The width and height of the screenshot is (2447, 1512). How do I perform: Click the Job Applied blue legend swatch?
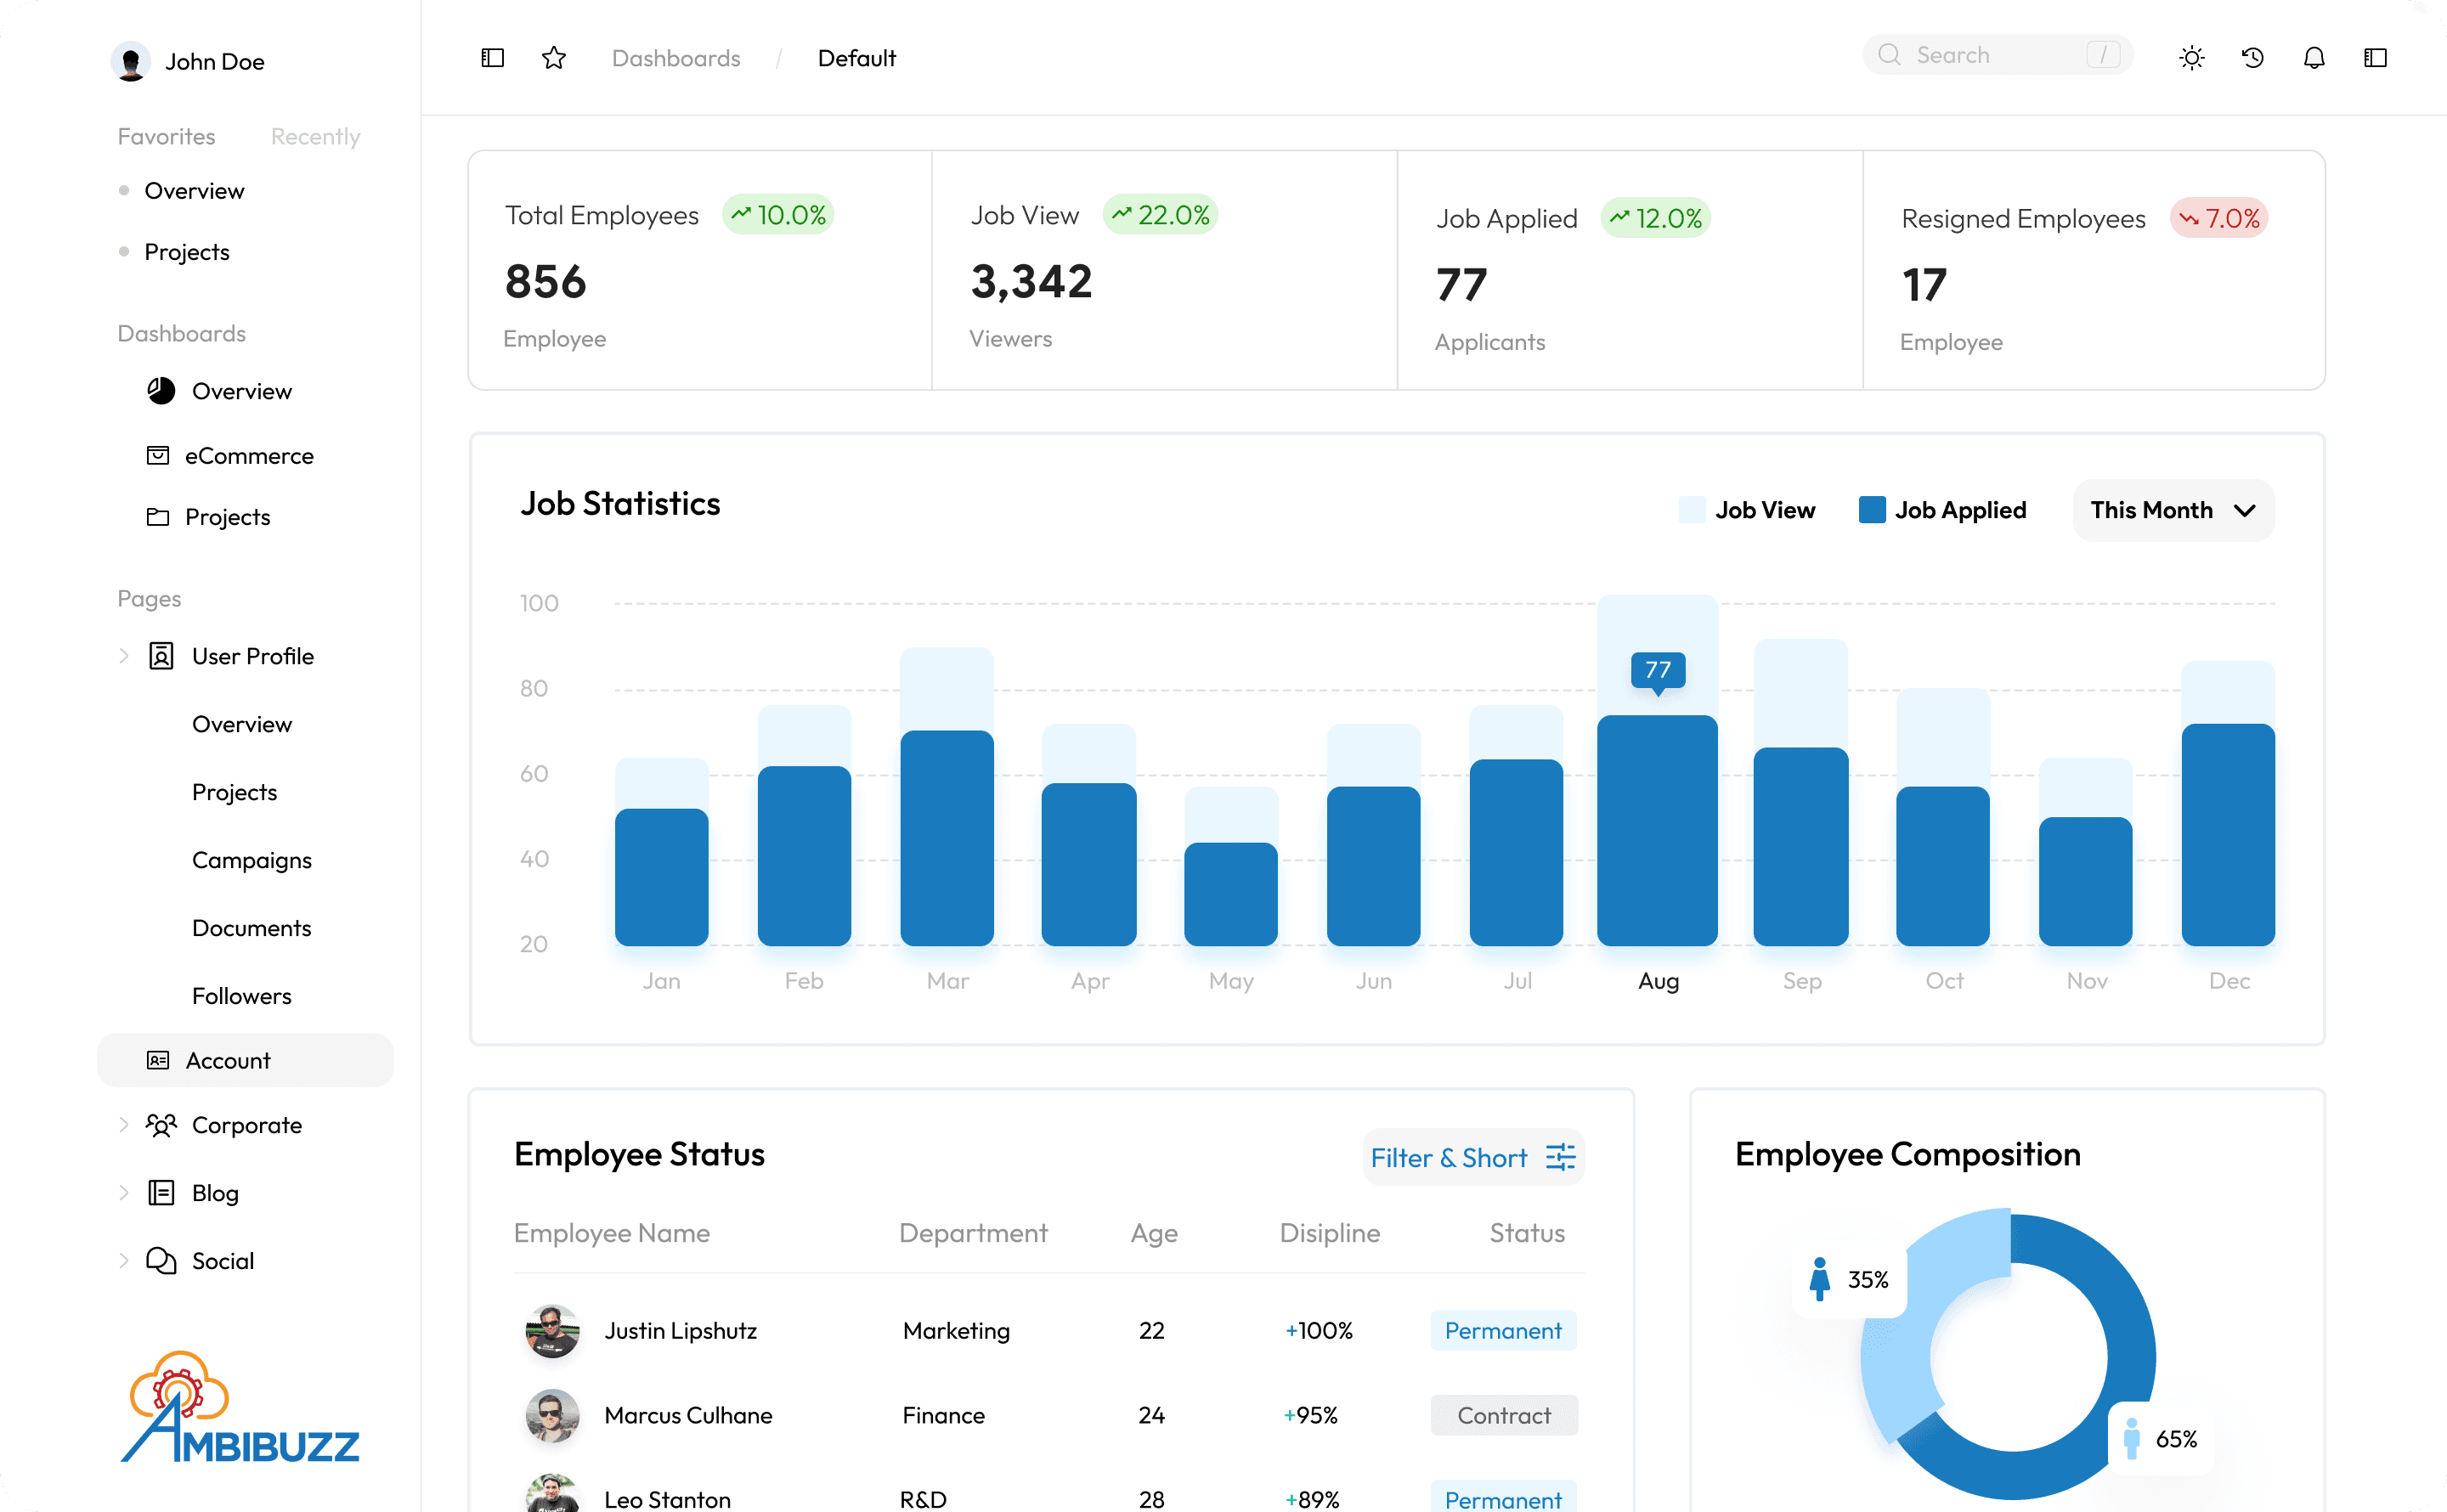[x=1871, y=510]
